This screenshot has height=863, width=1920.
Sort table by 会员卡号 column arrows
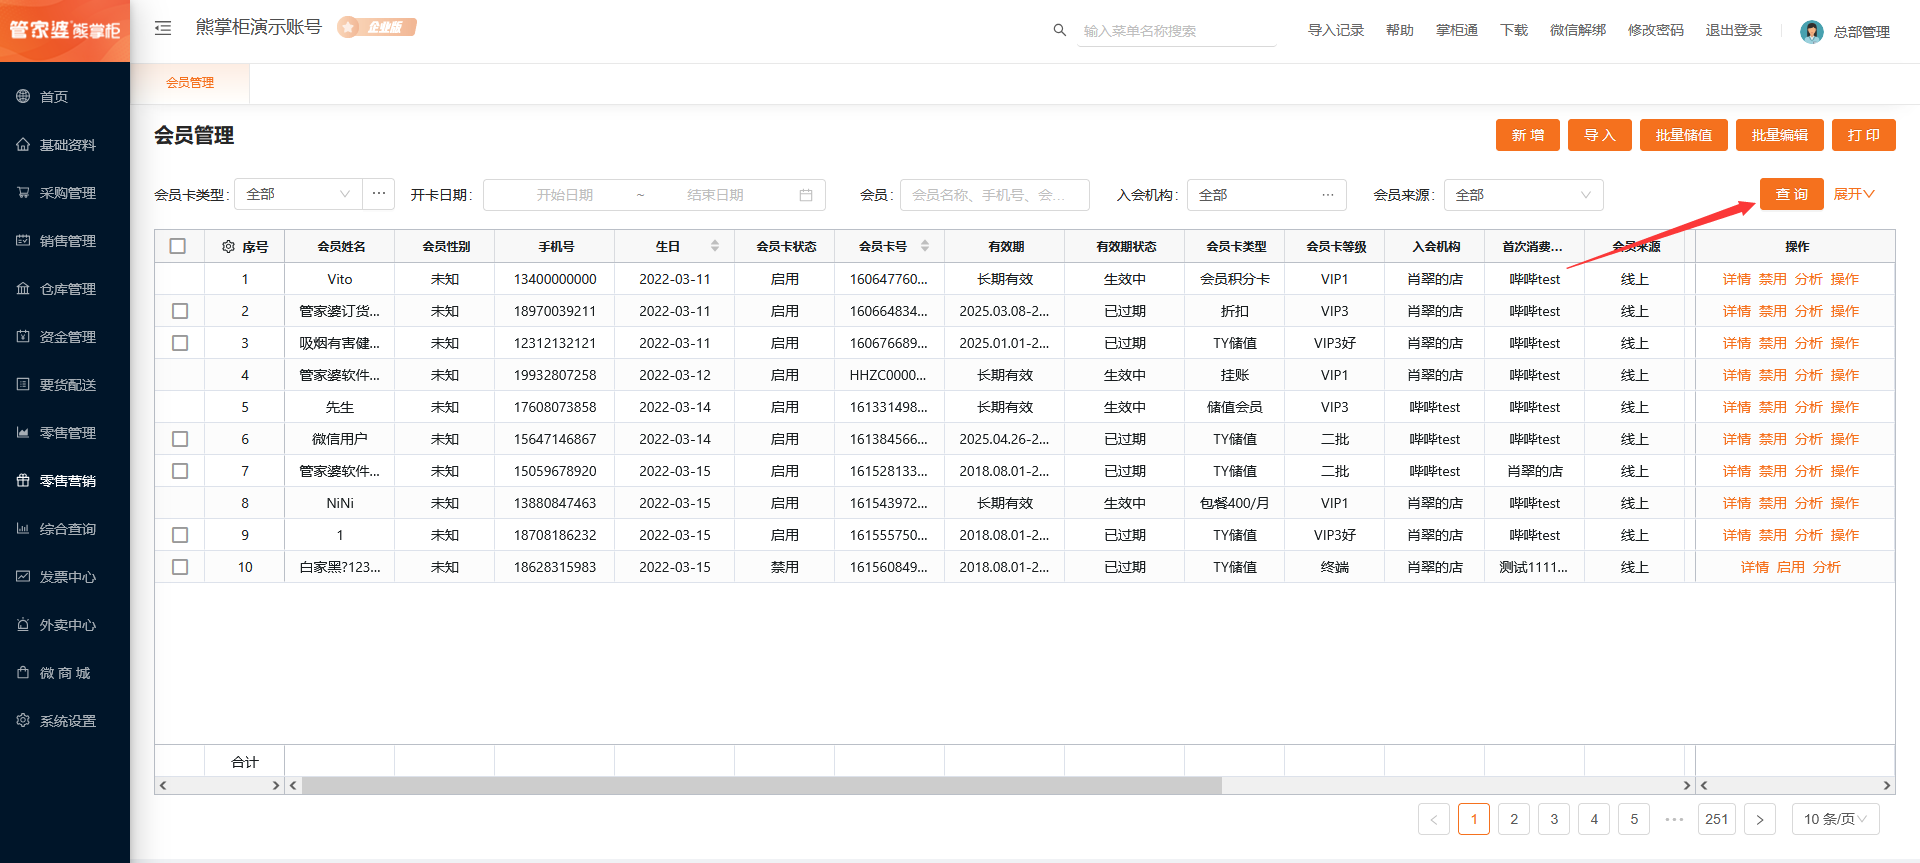pos(925,246)
